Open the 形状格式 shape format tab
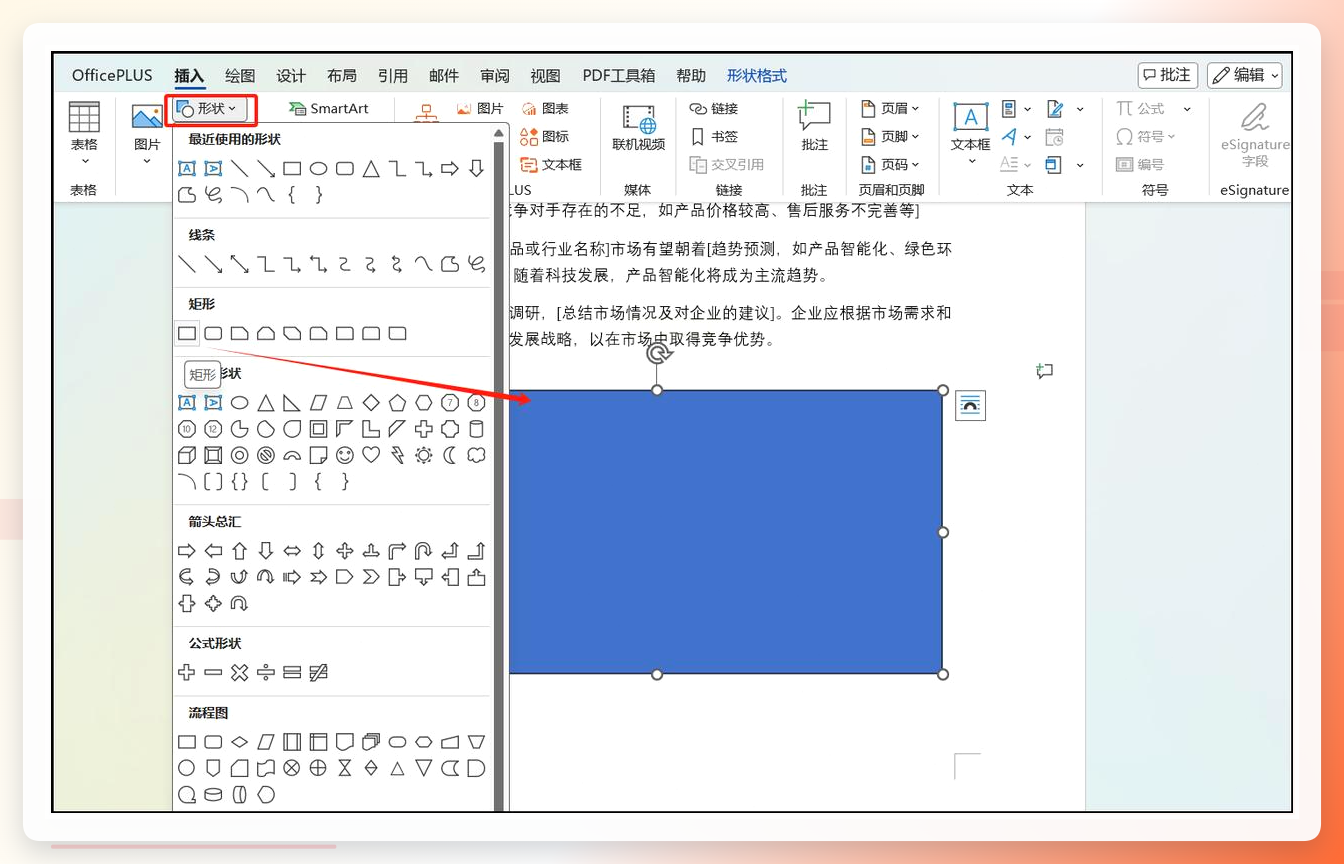The image size is (1344, 864). coord(757,76)
